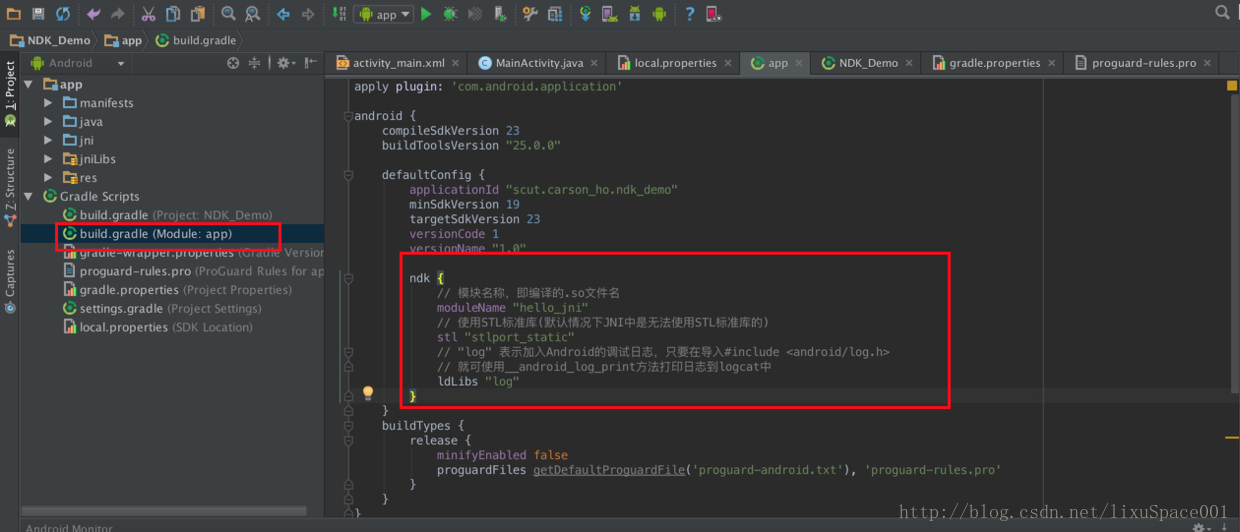This screenshot has width=1240, height=532.
Task: Expand the res folder
Action: coord(47,178)
